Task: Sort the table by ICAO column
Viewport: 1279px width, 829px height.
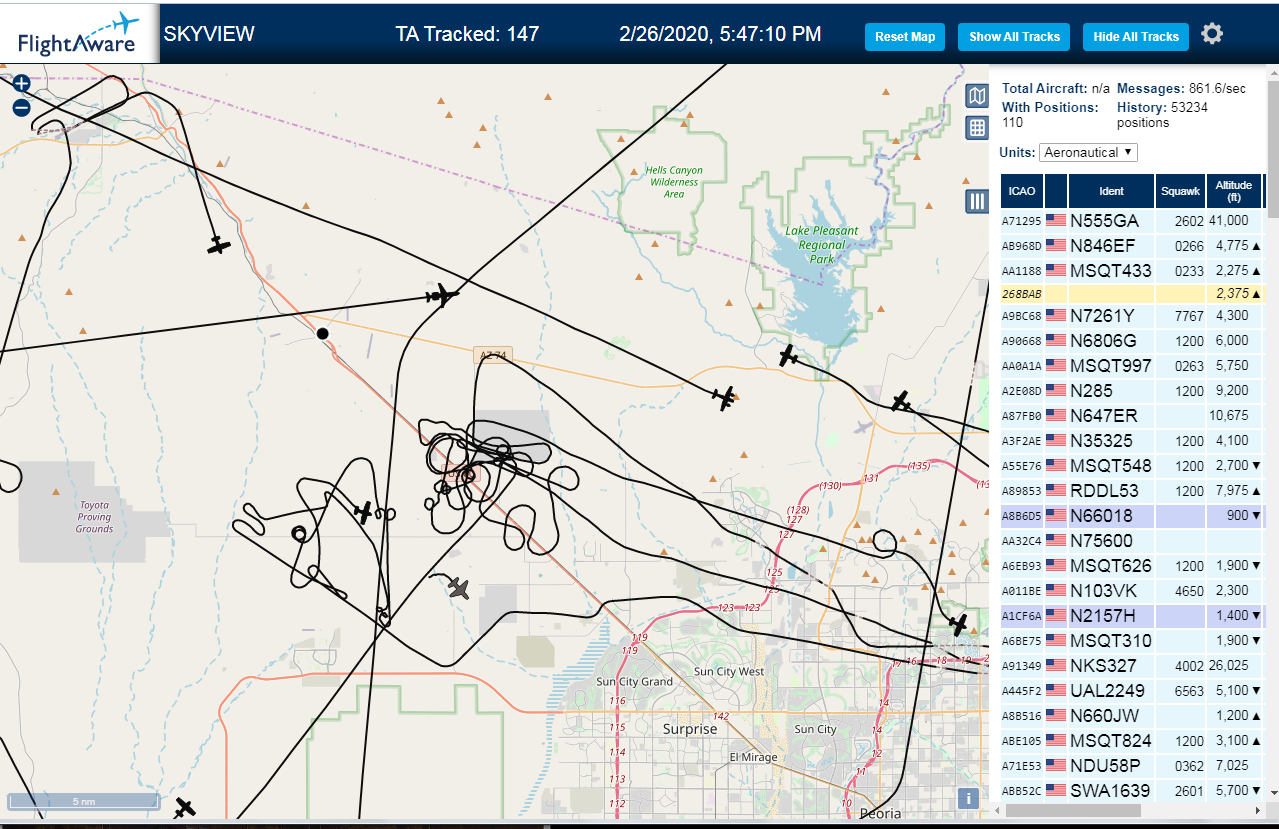Action: coord(1022,191)
